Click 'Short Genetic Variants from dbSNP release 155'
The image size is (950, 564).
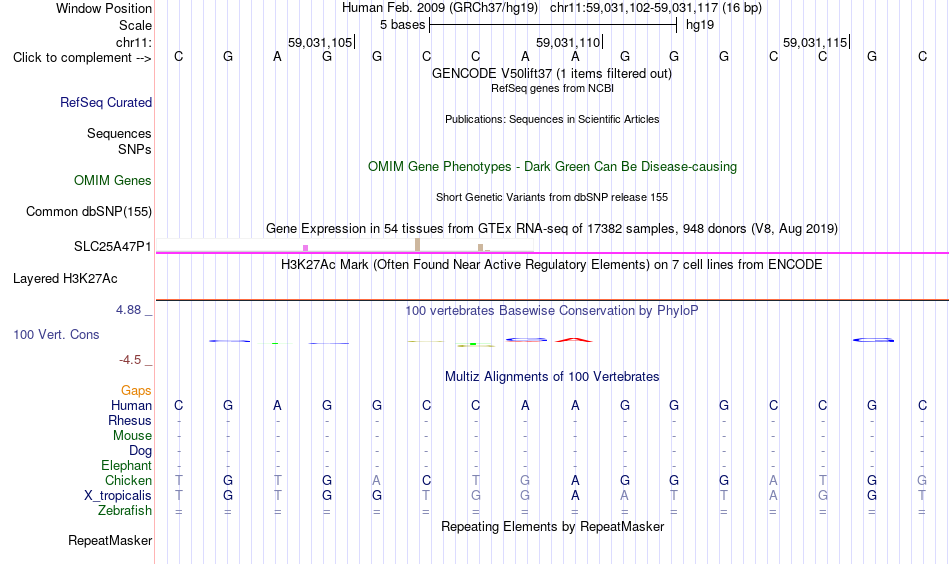[x=552, y=197]
